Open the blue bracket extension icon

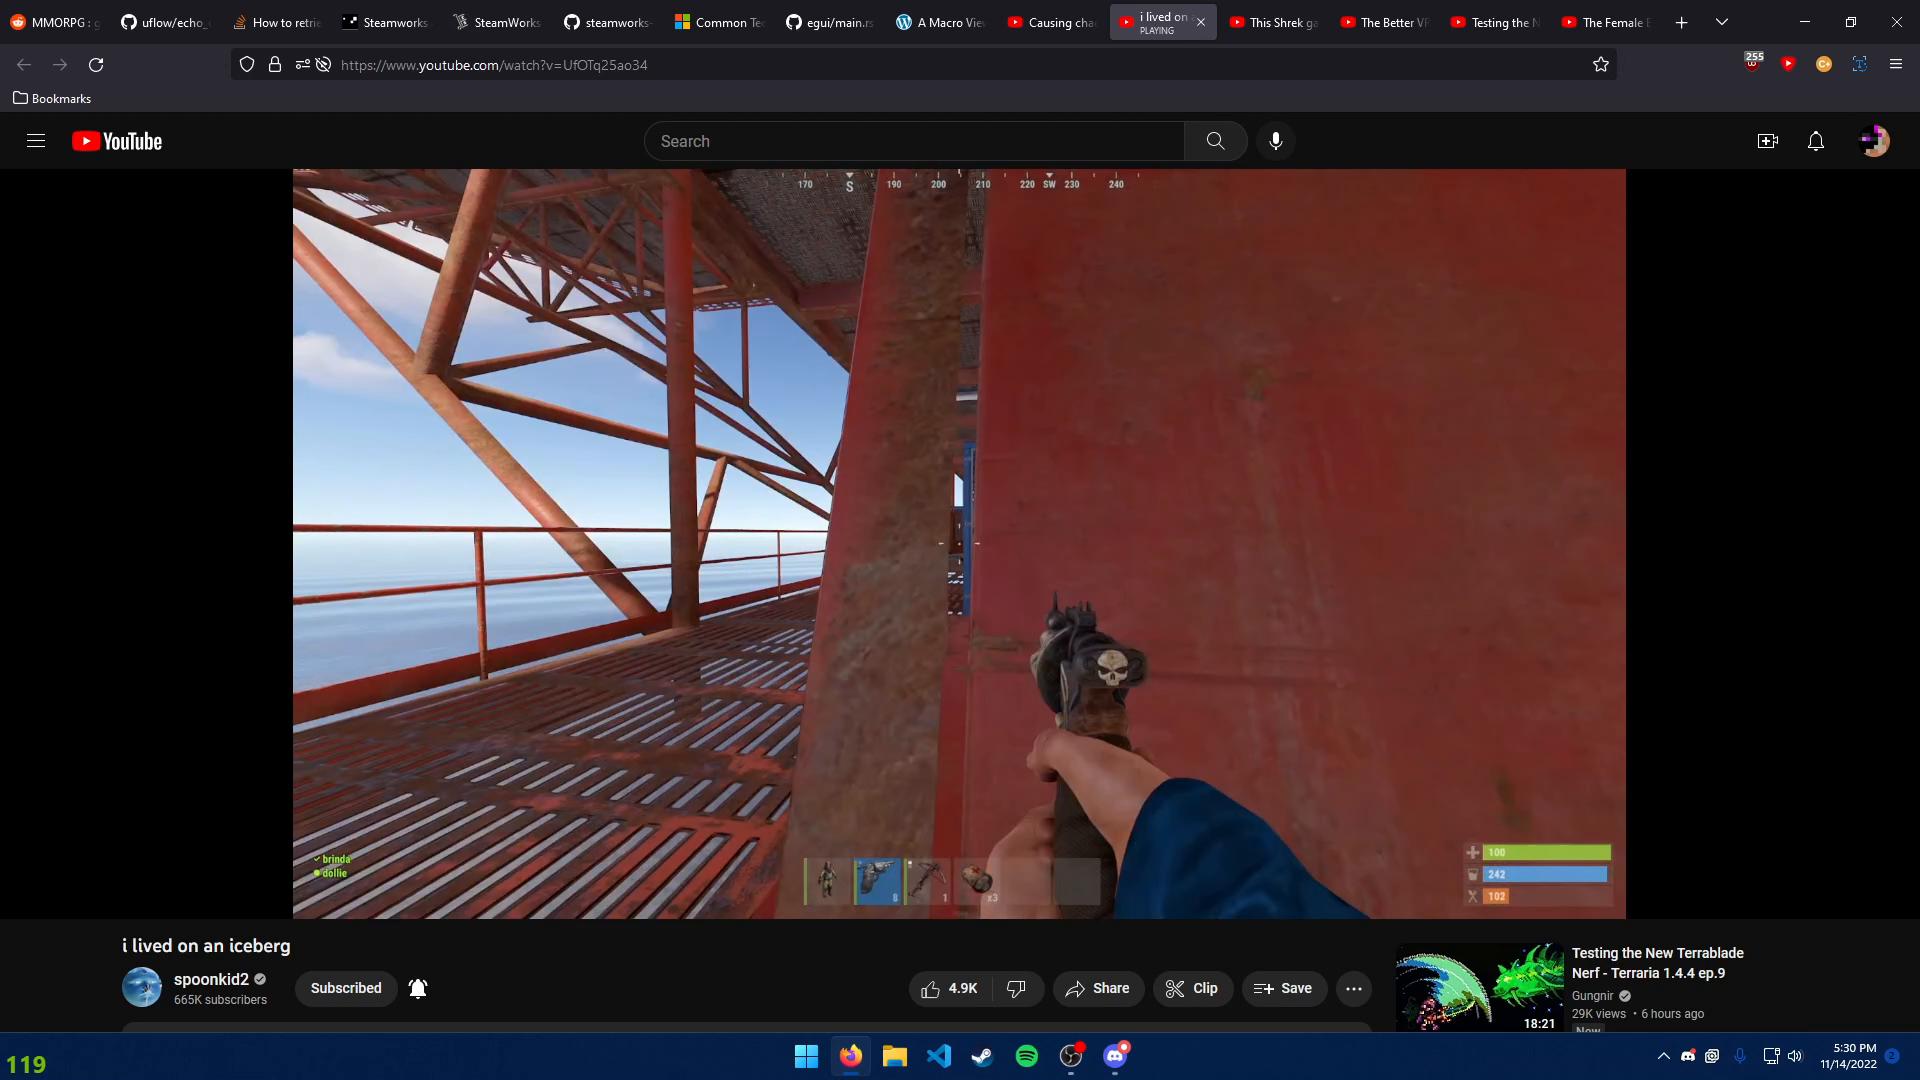1860,64
